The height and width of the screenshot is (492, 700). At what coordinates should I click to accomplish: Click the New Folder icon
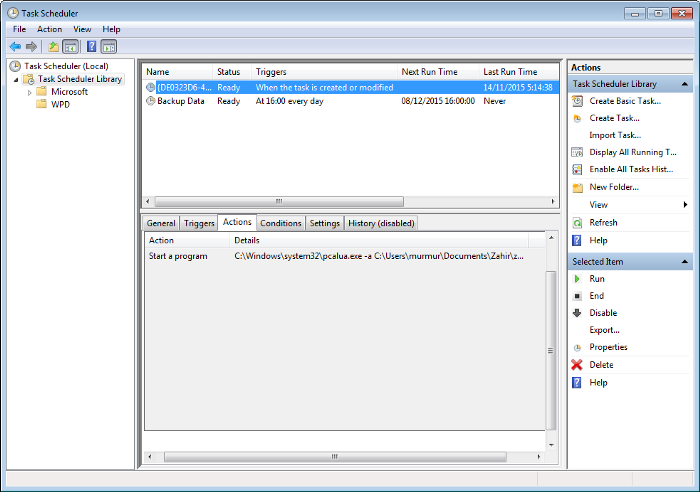click(577, 188)
